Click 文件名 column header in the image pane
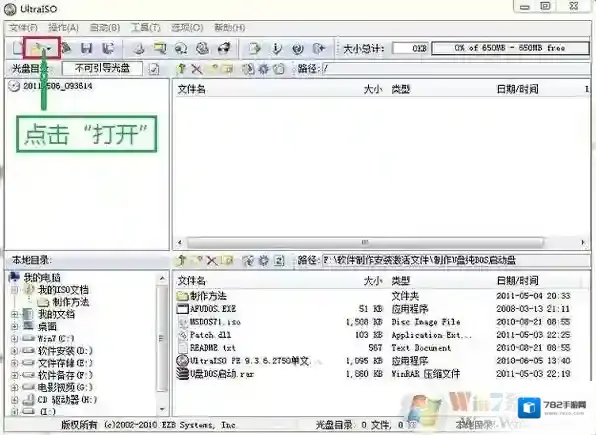The height and width of the screenshot is (435, 596). click(192, 89)
